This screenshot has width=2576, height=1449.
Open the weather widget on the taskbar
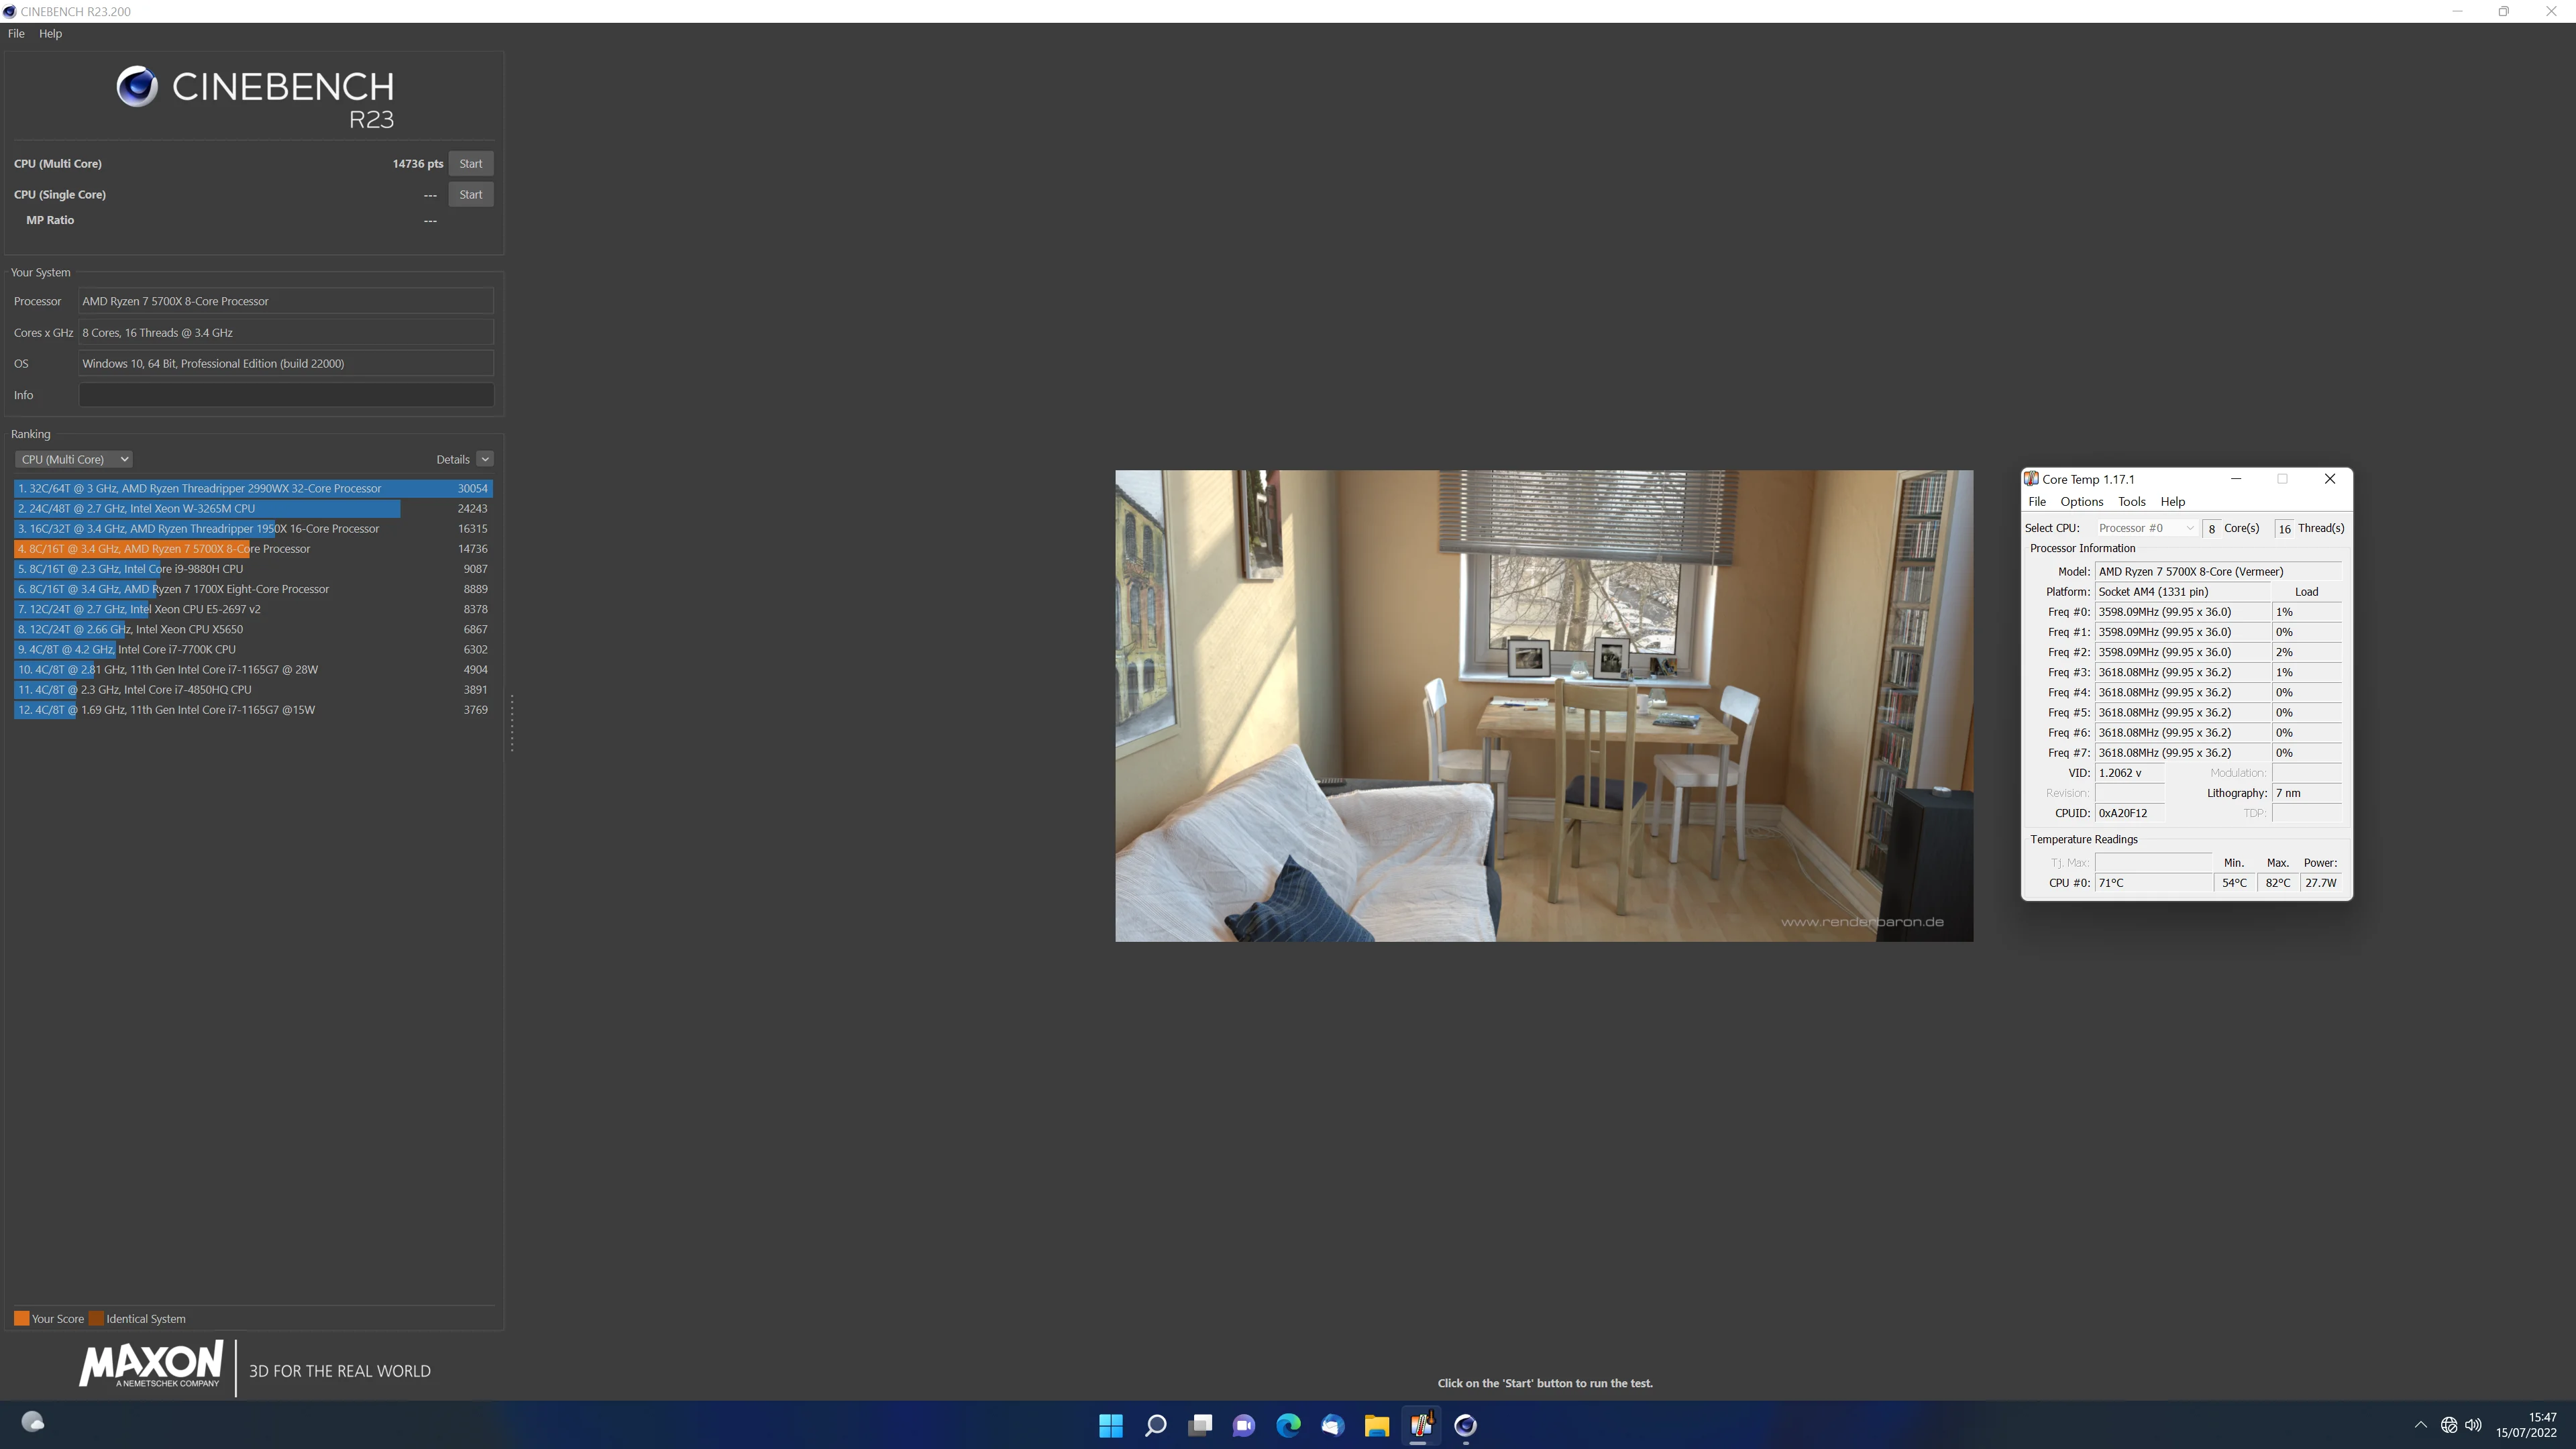33,1422
